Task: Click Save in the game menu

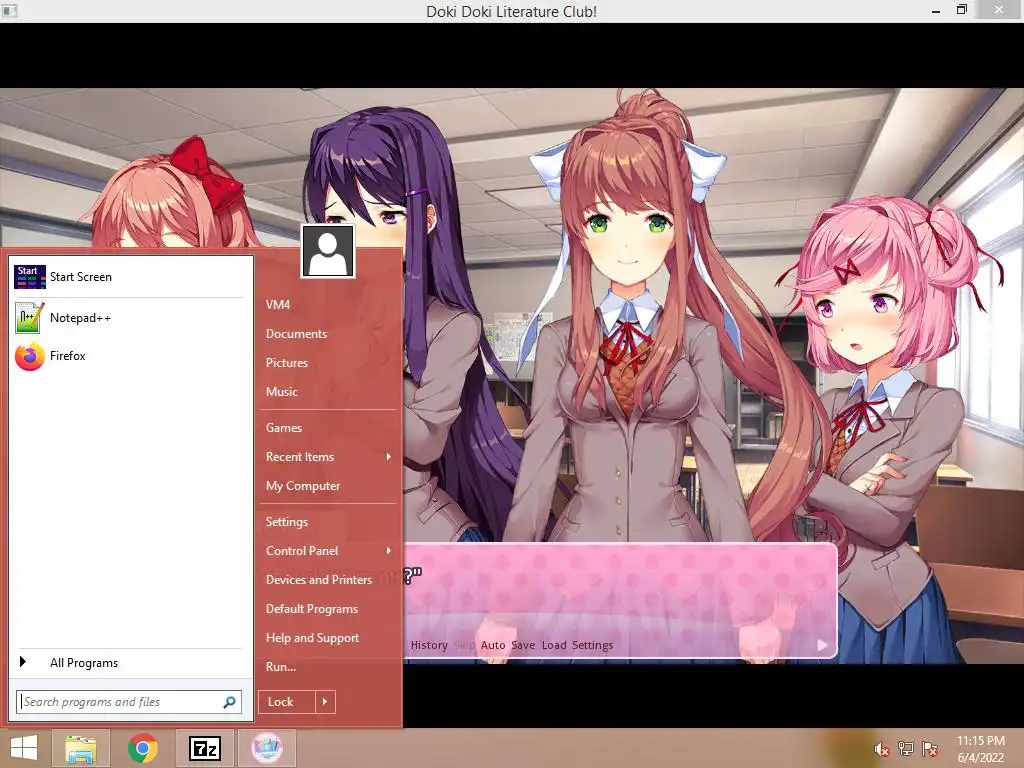Action: [x=523, y=645]
